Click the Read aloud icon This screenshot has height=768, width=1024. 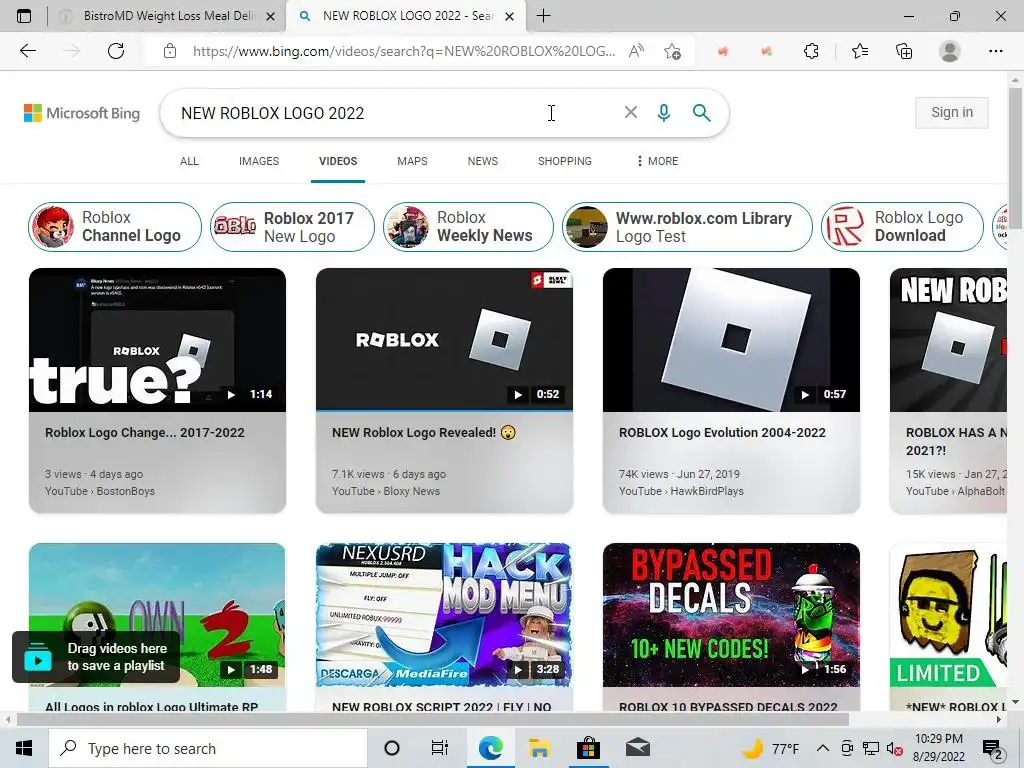coord(635,51)
